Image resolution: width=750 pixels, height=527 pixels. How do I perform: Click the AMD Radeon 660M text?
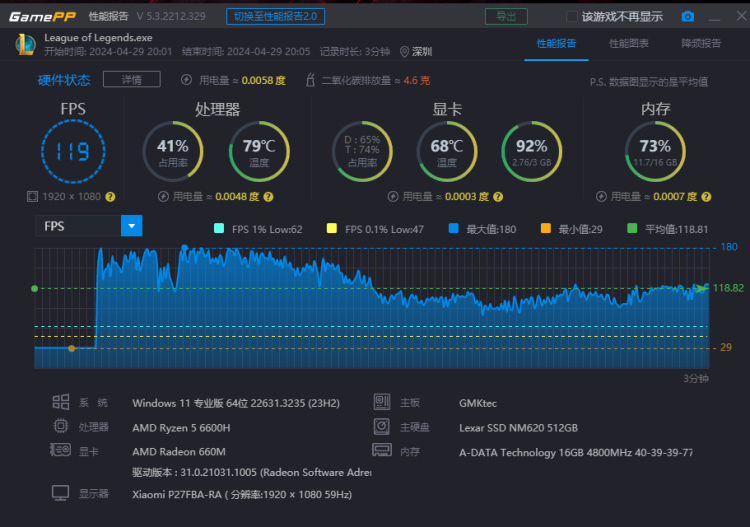(x=179, y=451)
